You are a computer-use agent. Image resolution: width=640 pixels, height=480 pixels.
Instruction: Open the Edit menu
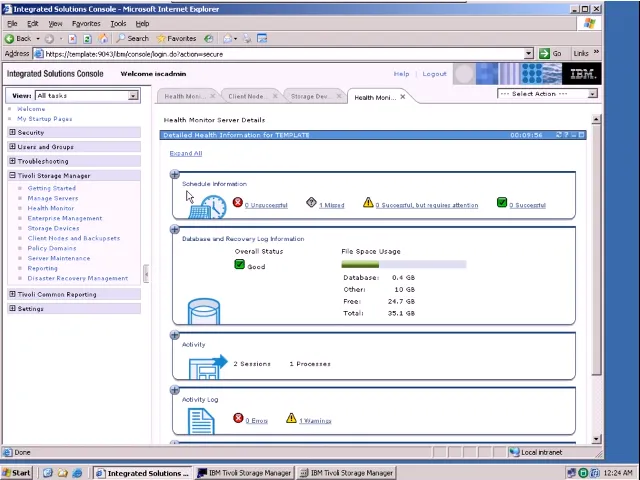pos(33,24)
